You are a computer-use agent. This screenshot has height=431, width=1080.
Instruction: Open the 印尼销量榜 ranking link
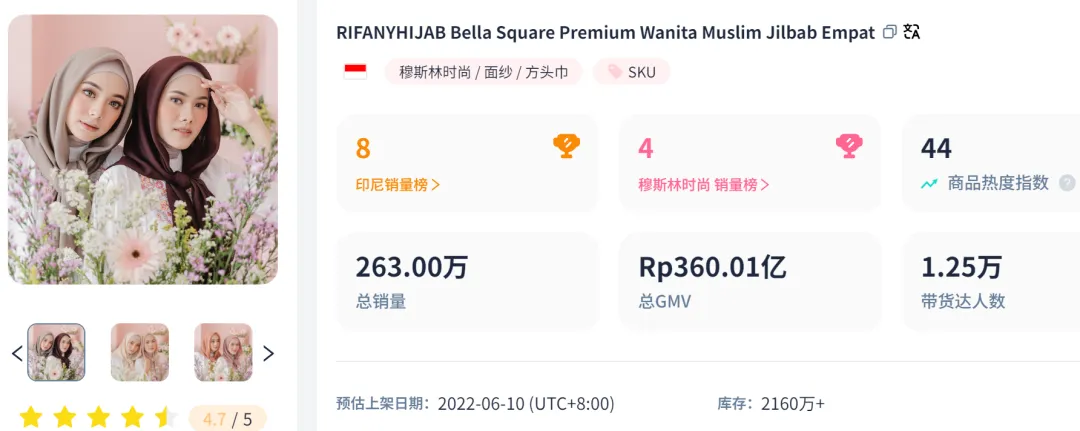pyautogui.click(x=398, y=184)
